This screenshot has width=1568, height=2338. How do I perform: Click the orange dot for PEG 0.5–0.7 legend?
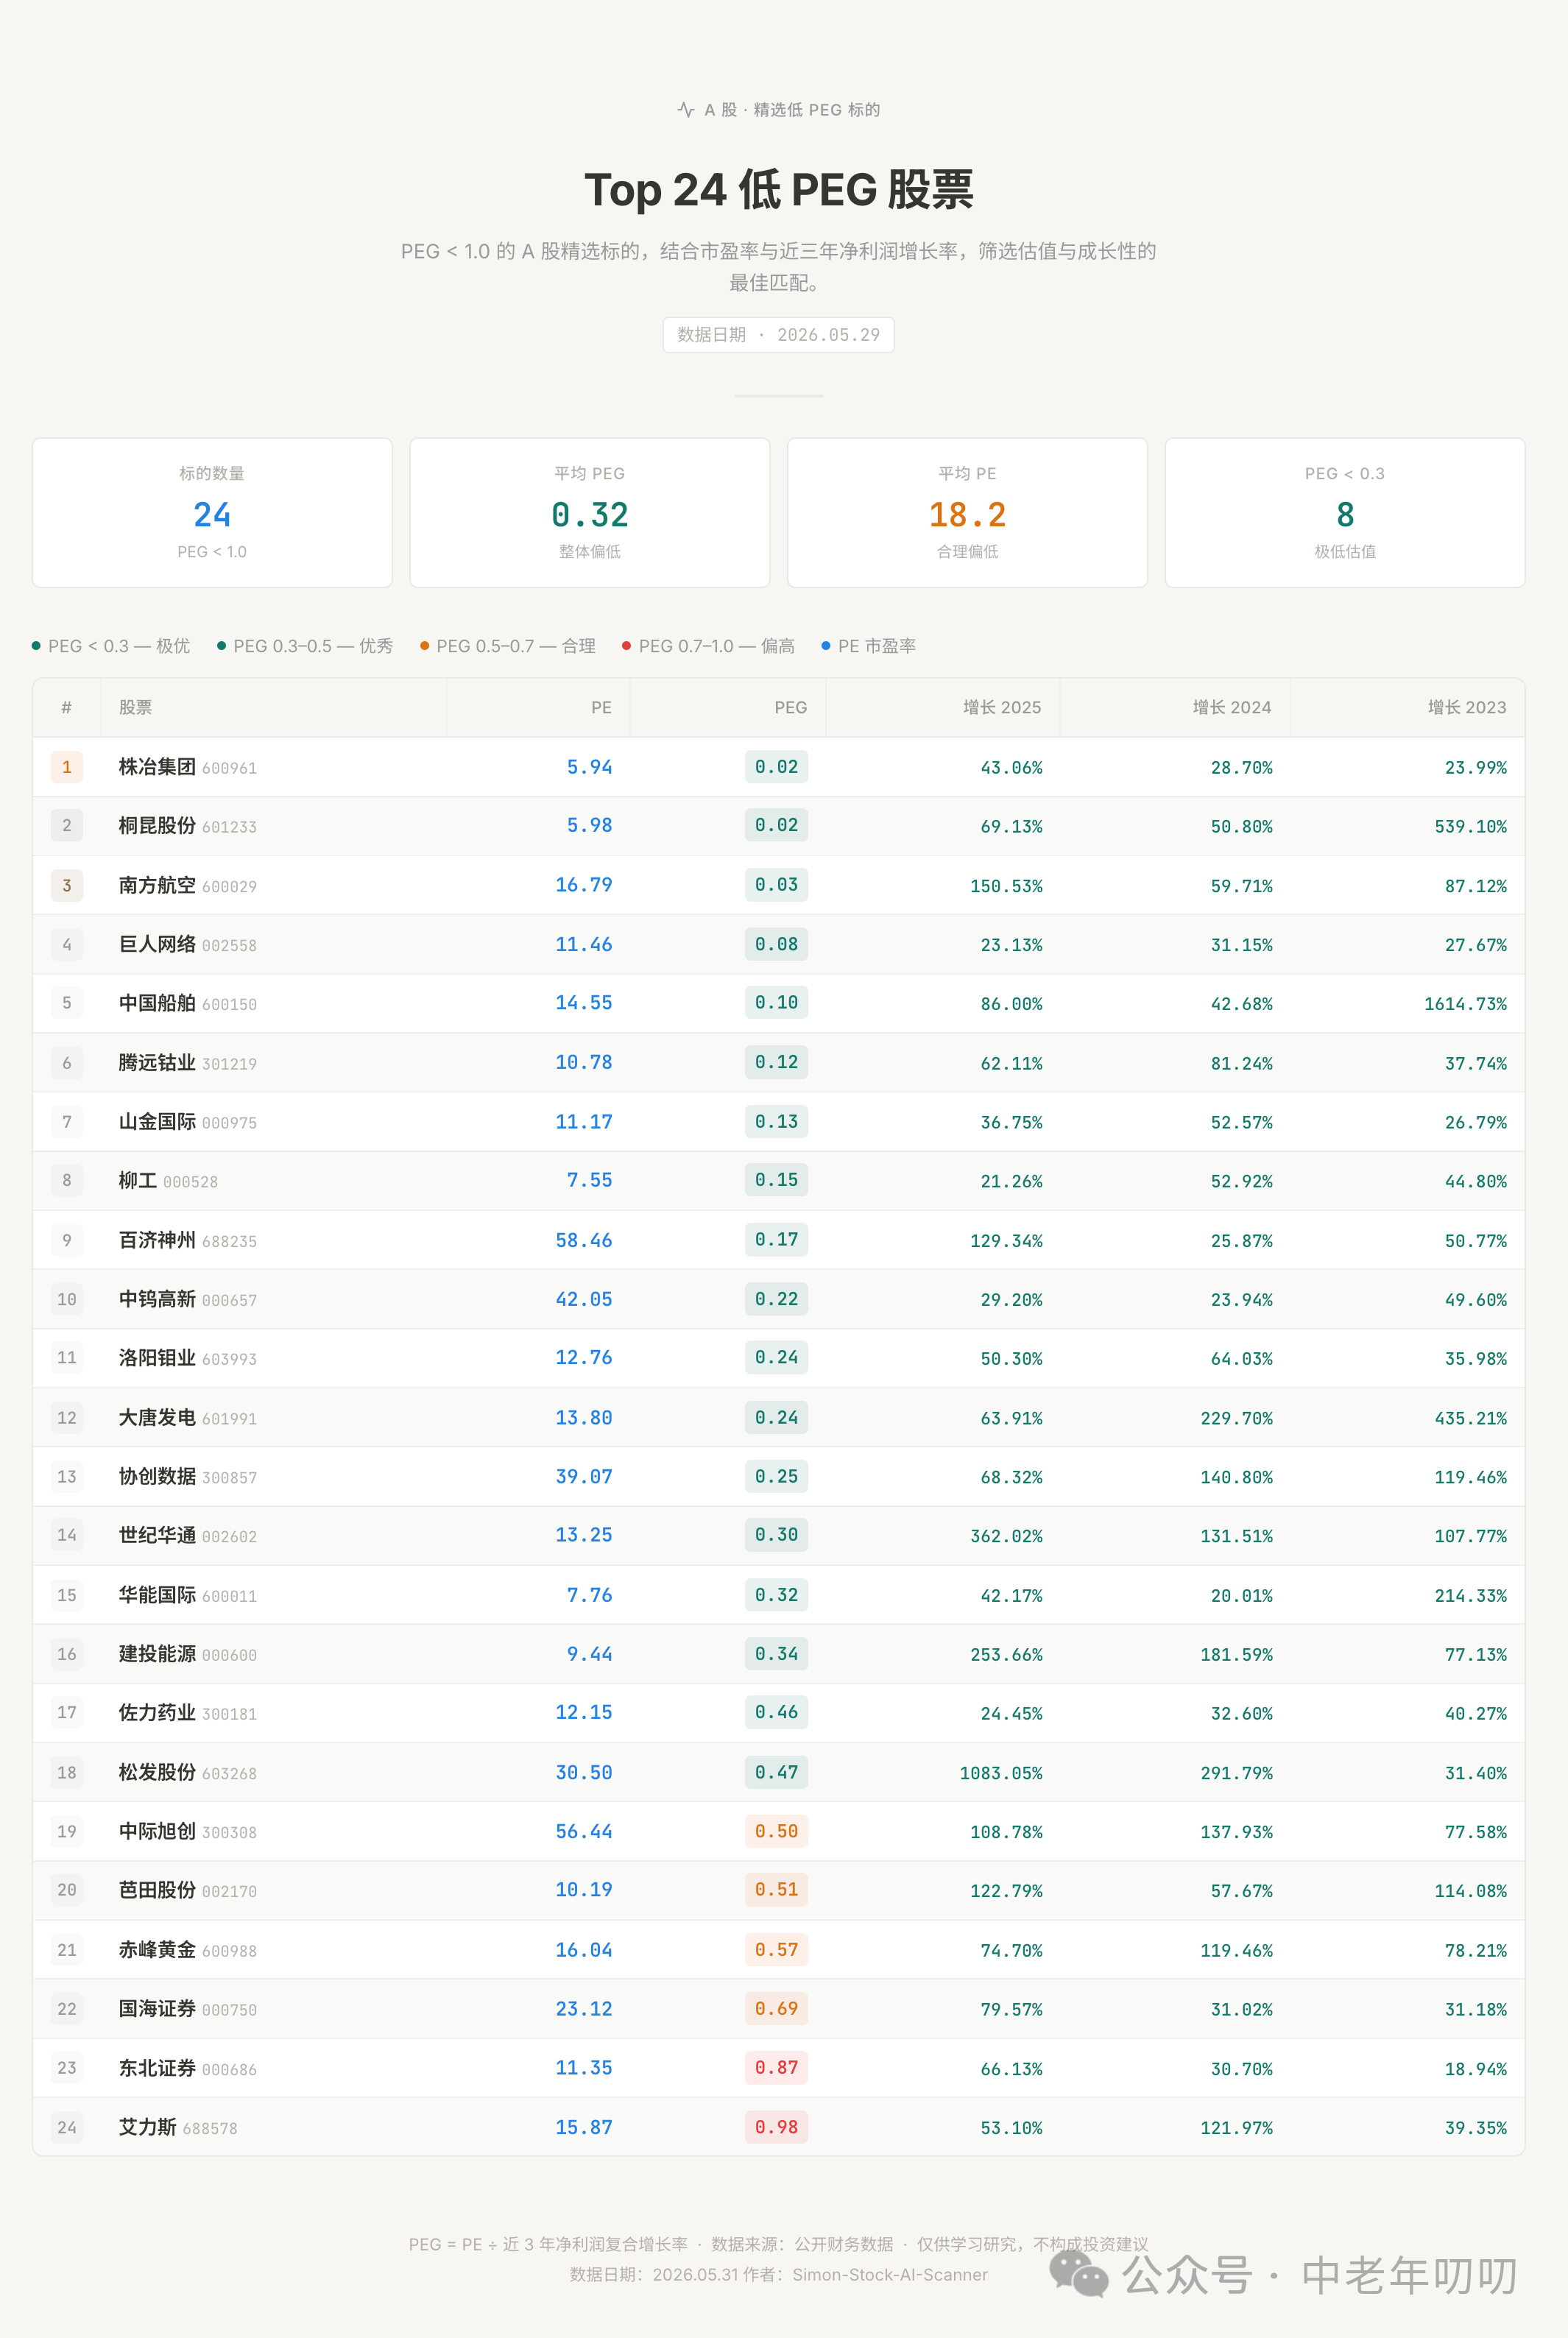[424, 646]
